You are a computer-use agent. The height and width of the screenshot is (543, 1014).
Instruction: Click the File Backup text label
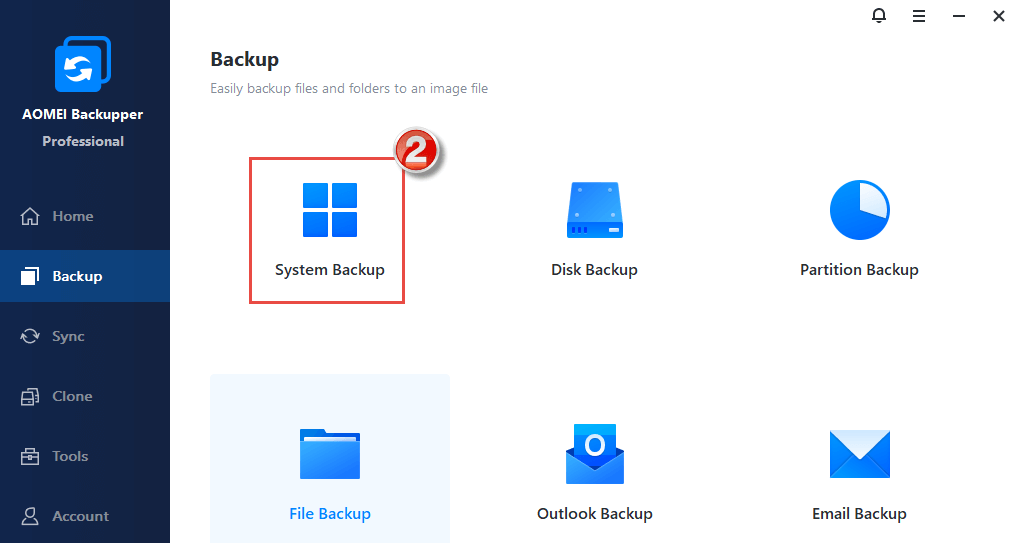[329, 514]
